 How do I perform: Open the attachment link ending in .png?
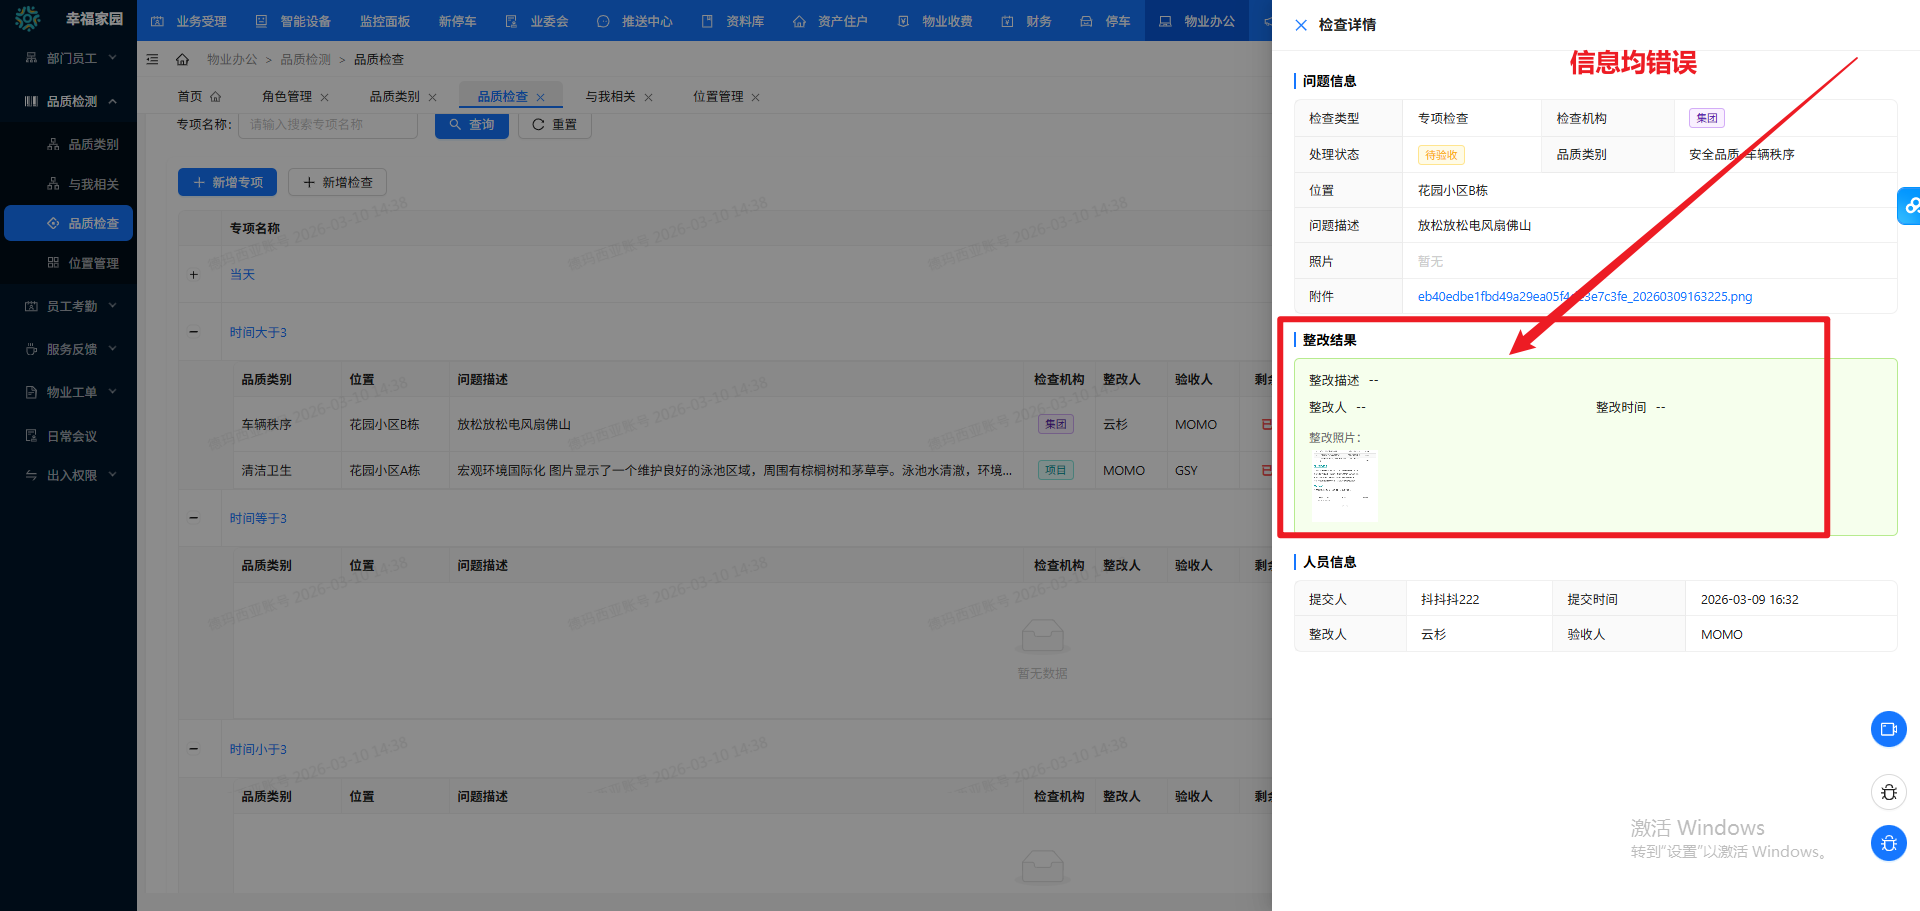click(x=1585, y=296)
